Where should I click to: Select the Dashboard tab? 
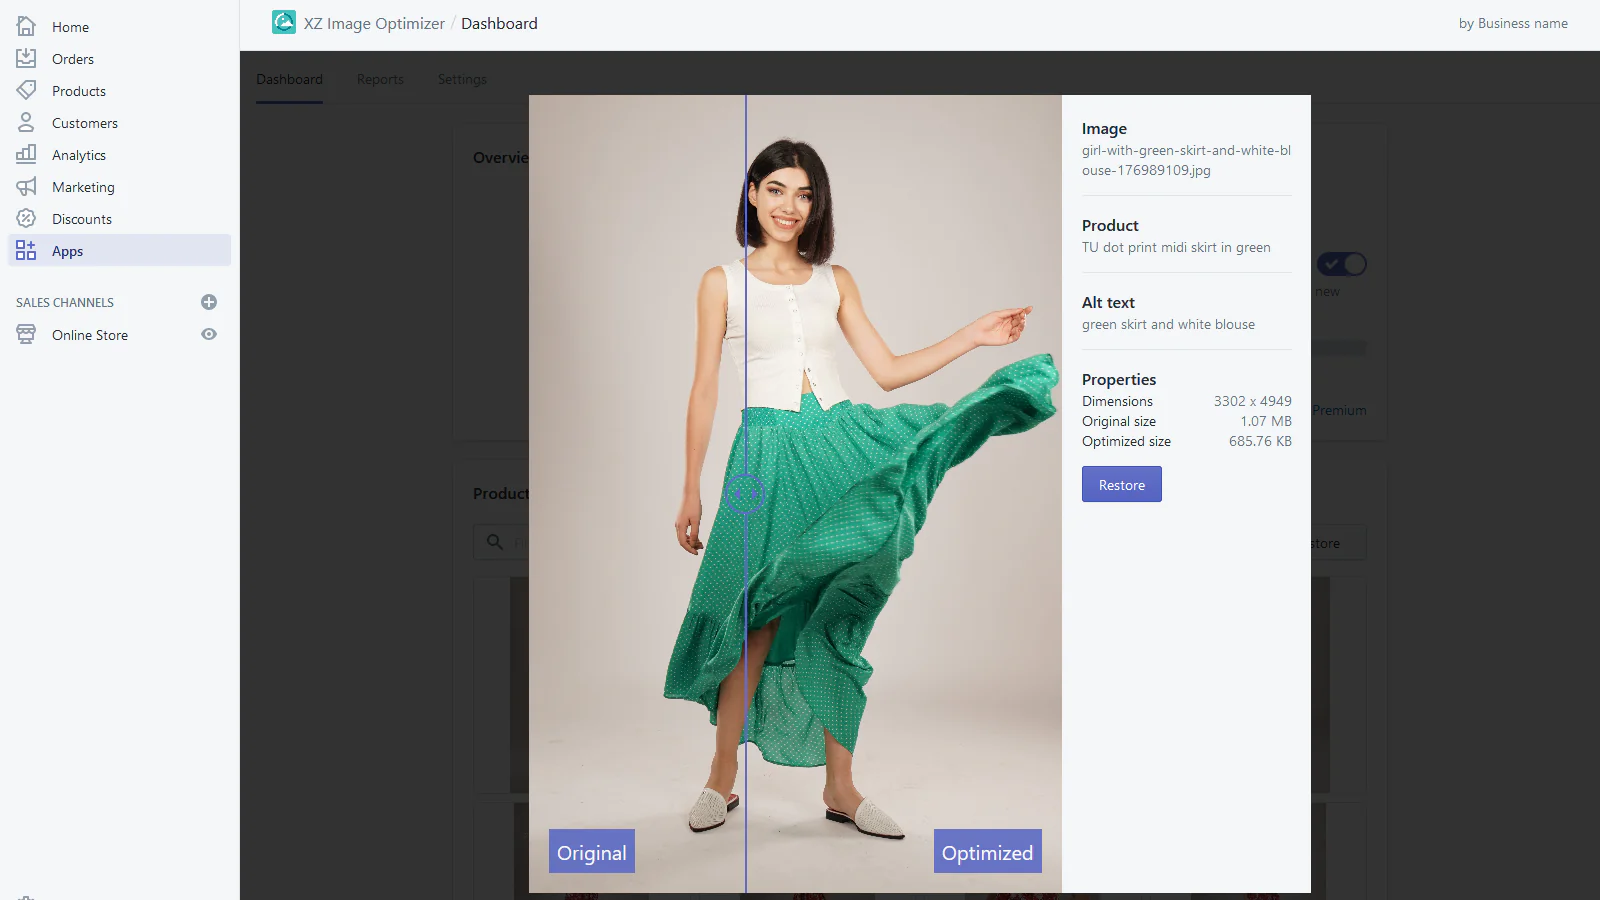coord(289,80)
